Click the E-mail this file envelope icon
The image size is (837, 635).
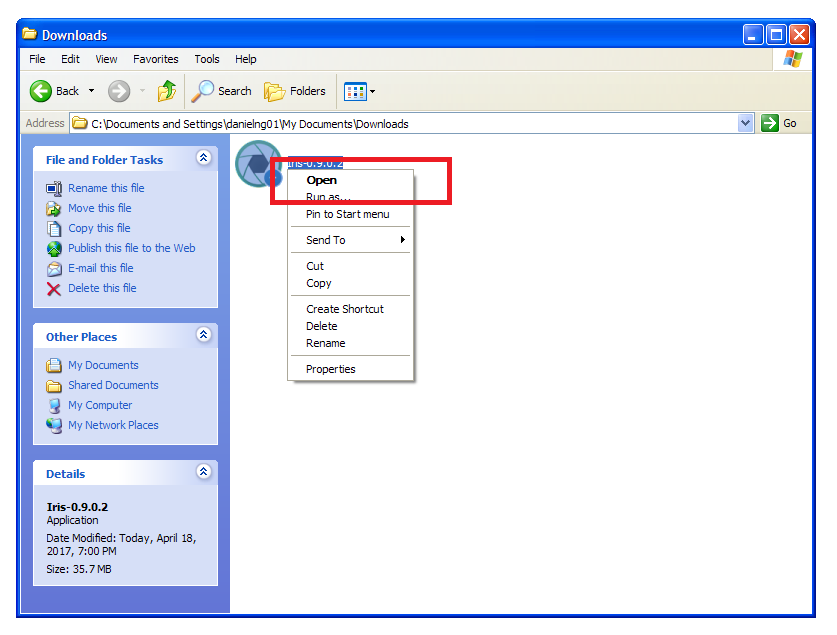coord(54,268)
